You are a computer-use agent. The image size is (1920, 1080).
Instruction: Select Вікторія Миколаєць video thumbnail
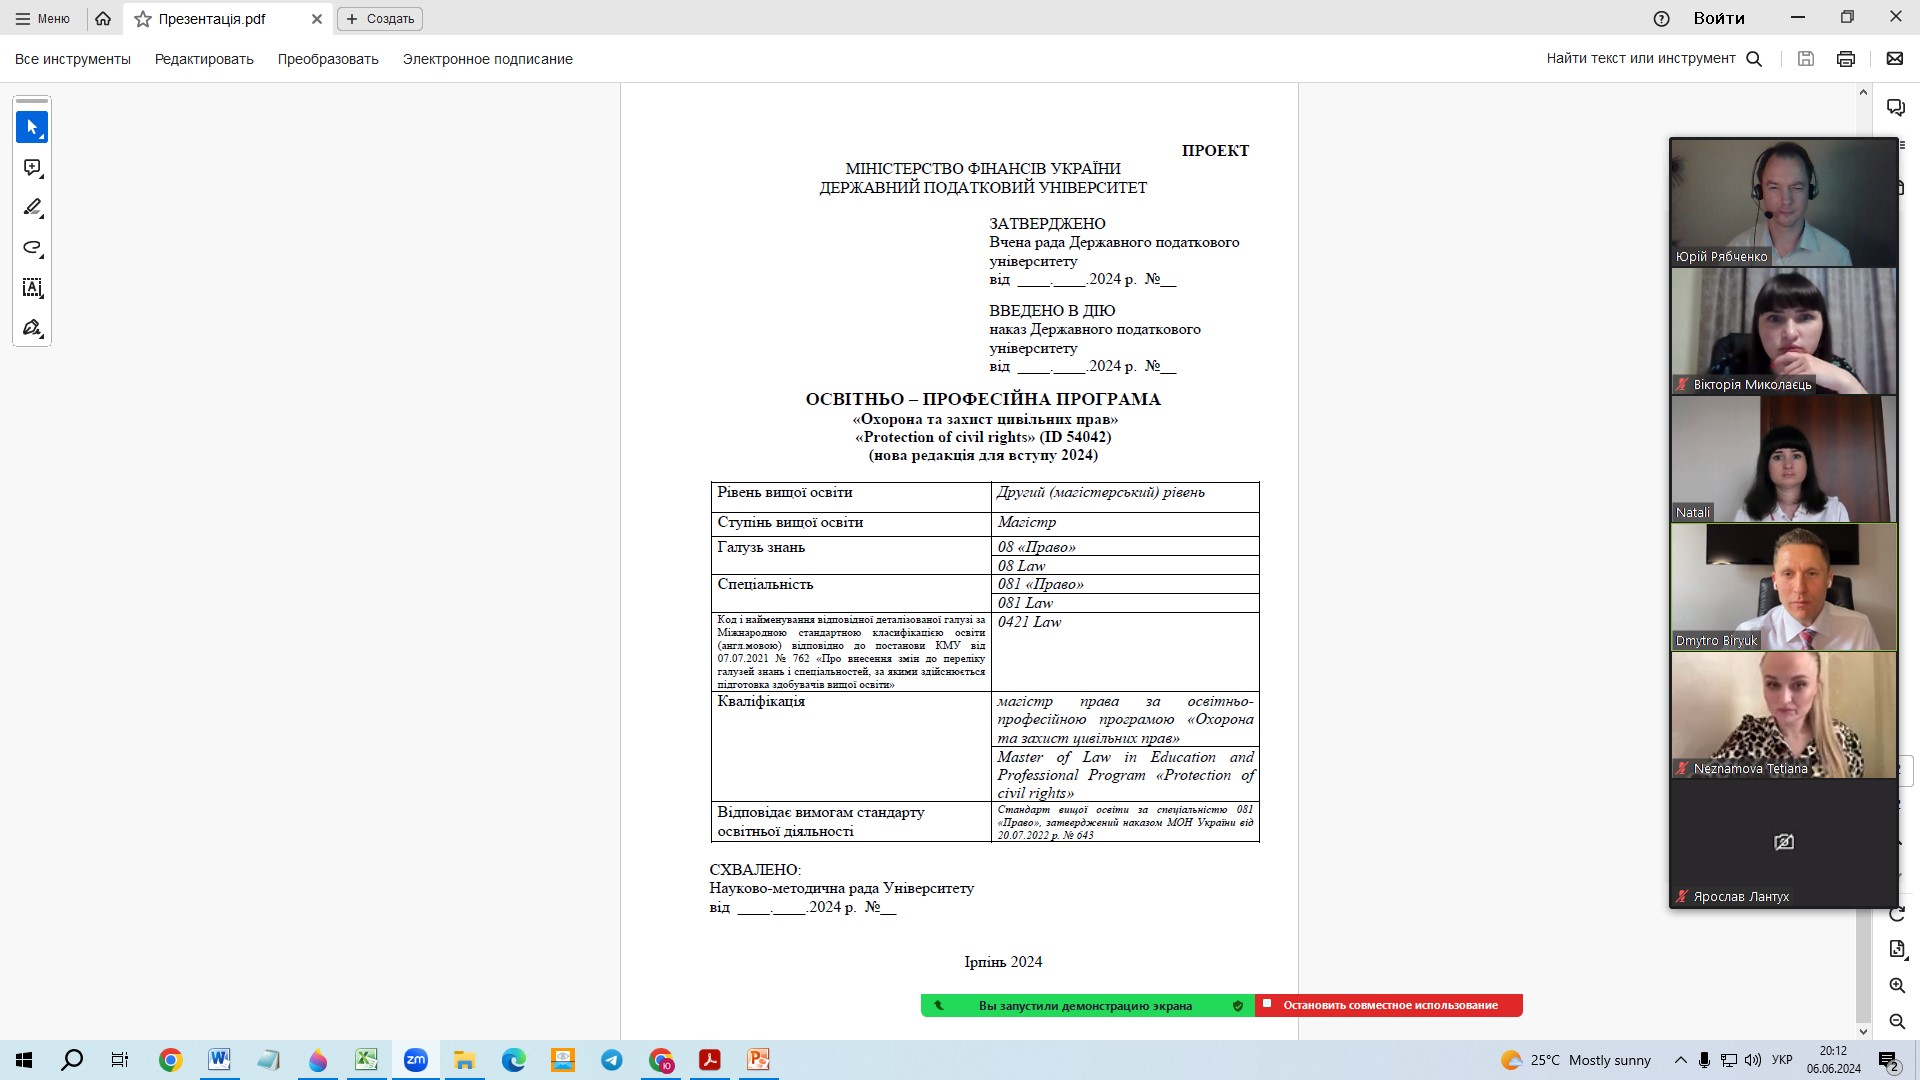coord(1784,331)
